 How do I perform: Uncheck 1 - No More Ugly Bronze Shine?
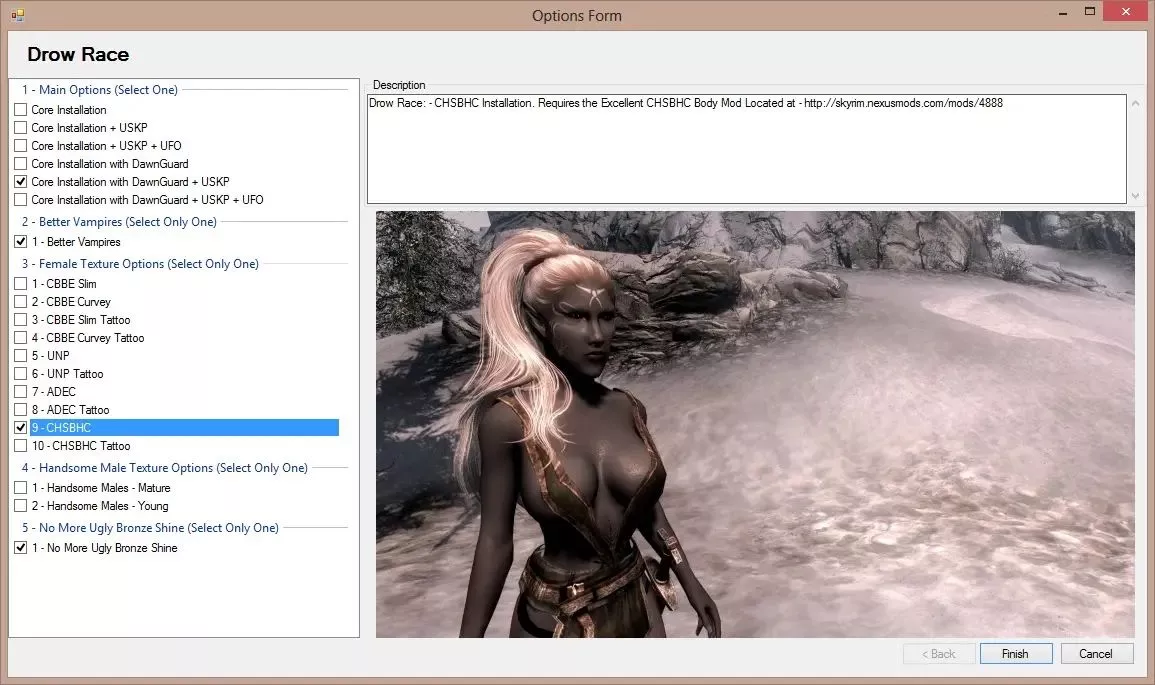point(21,548)
